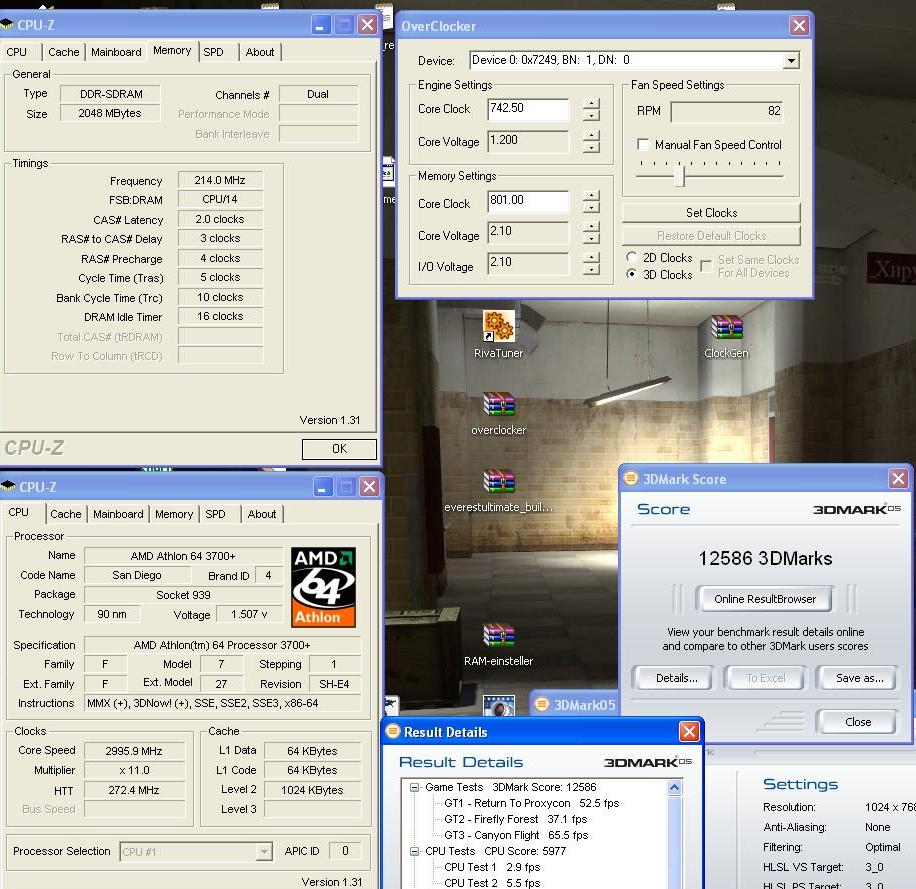916x889 pixels.
Task: Click the Close button in 3DMark Score
Action: 857,721
